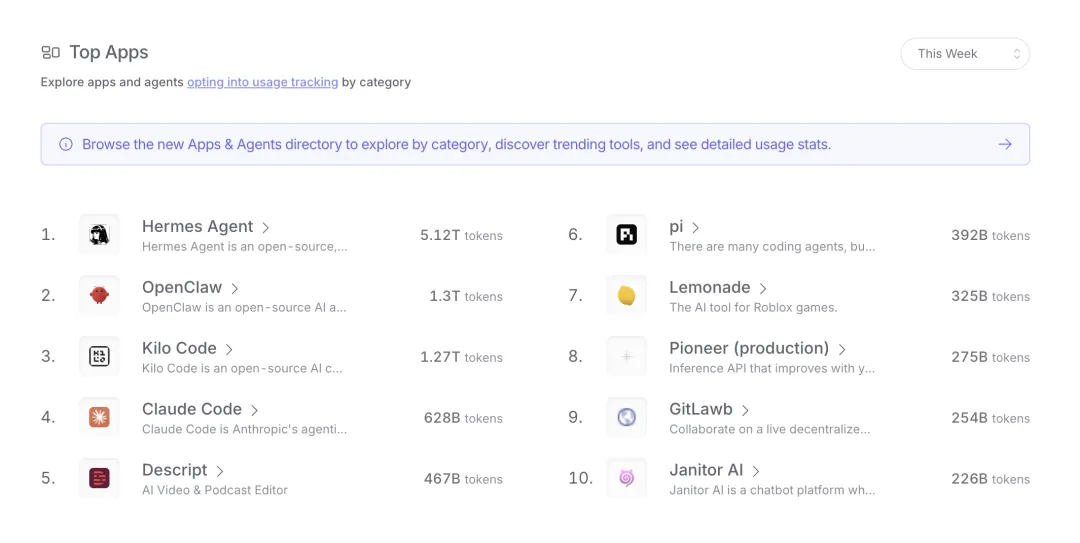Click the Apps & Agents directory banner
1080x543 pixels.
point(535,144)
